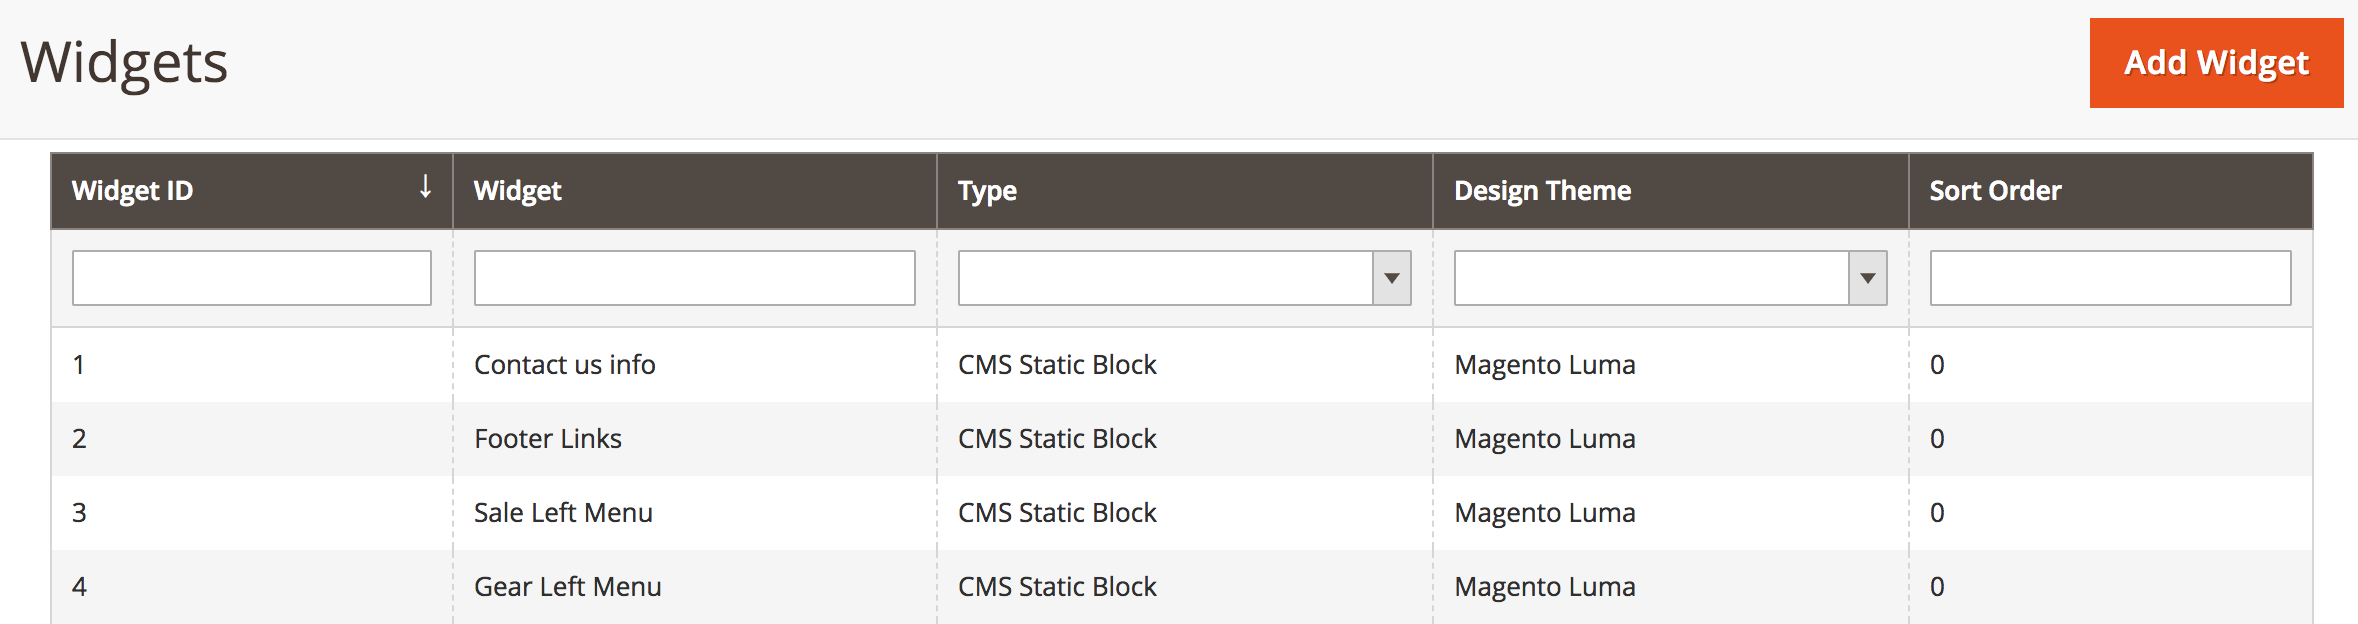Viewport: 2358px width, 624px height.
Task: Click the Type dropdown arrow icon
Action: (x=1391, y=278)
